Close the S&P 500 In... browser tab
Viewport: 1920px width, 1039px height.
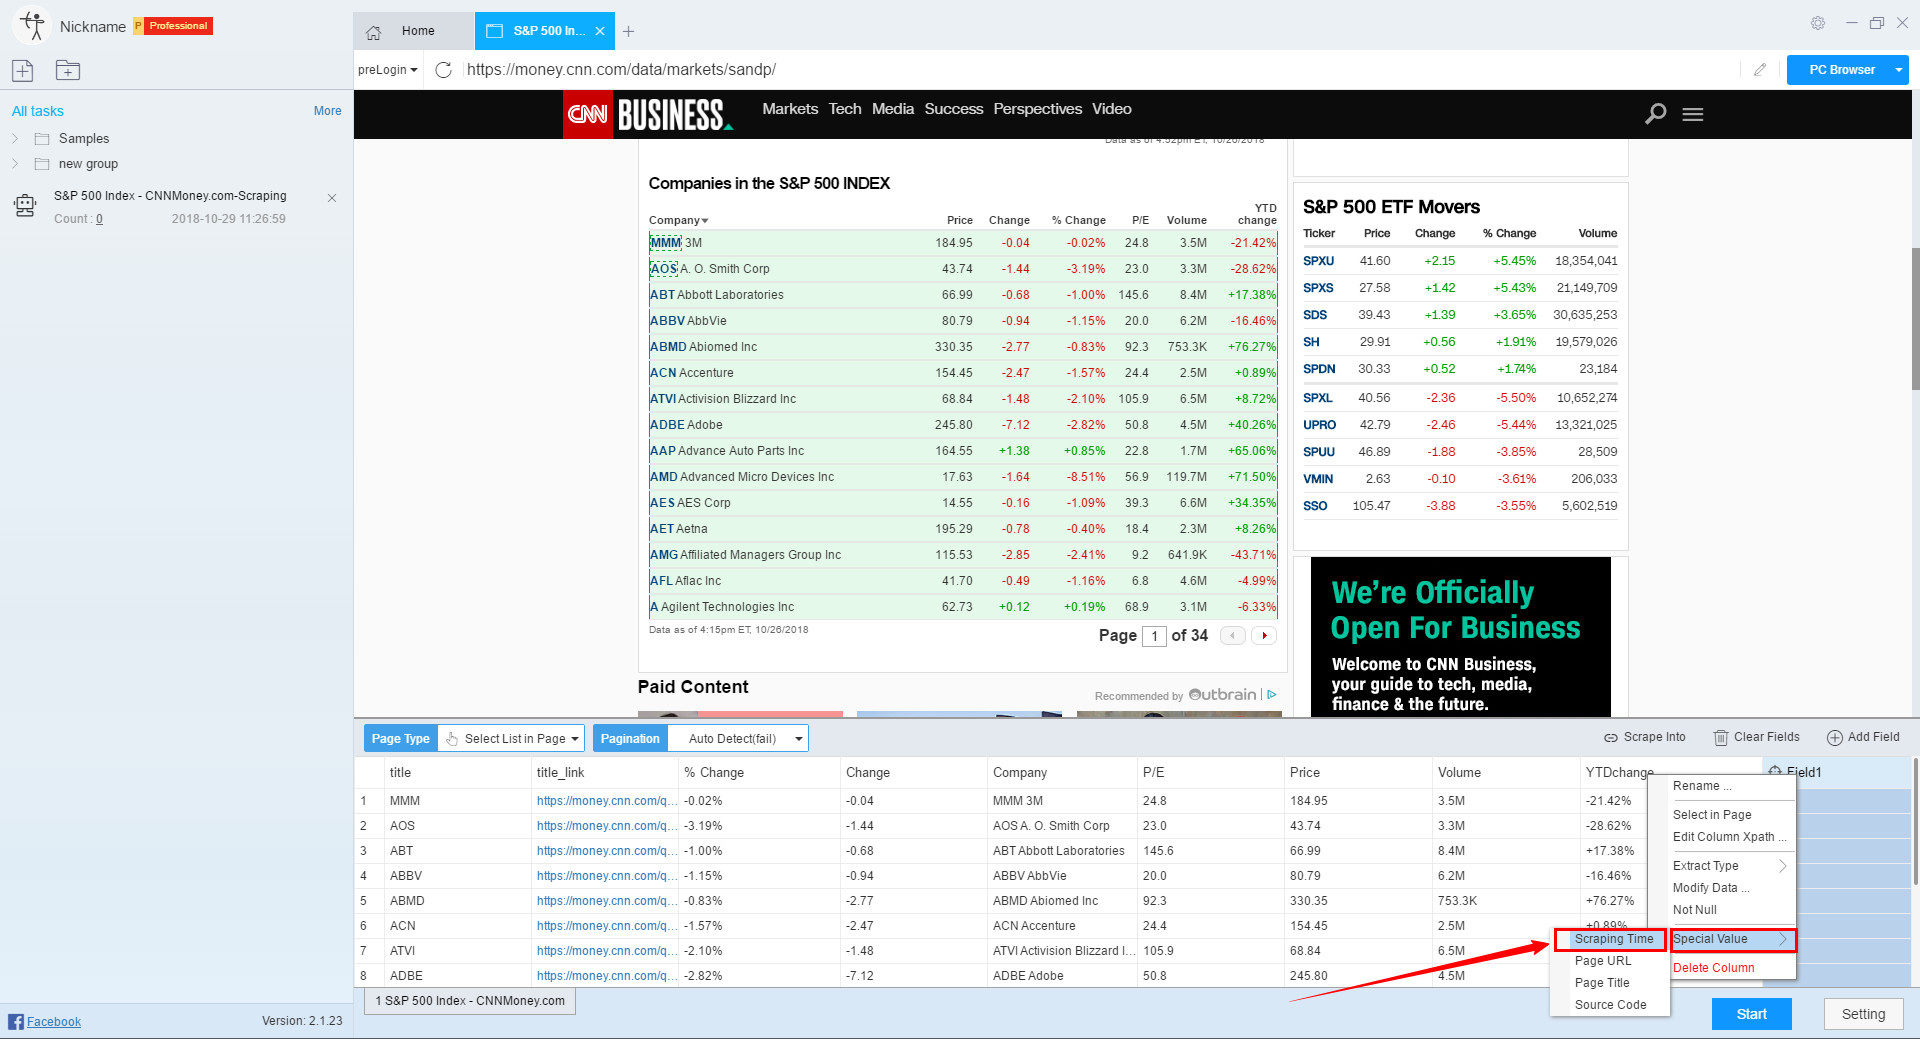point(600,32)
